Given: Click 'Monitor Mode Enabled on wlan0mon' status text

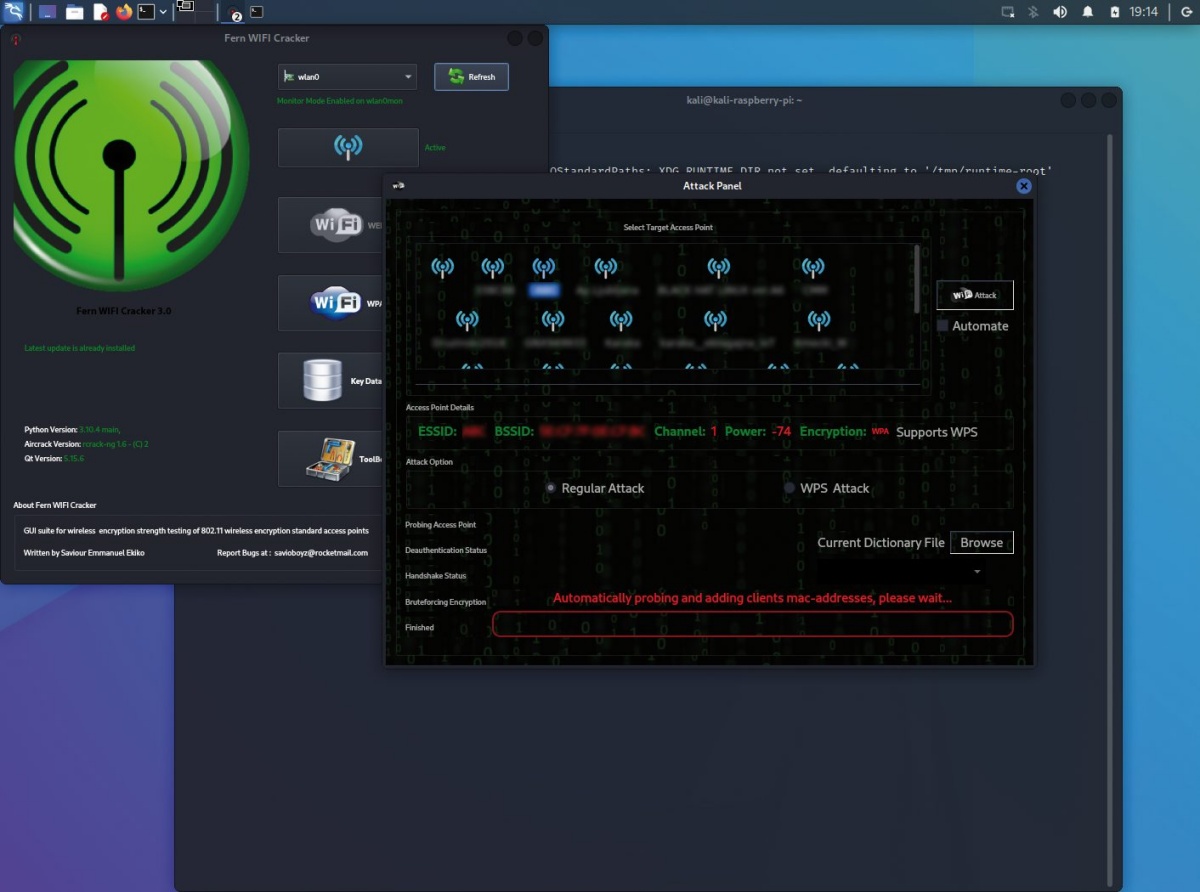Looking at the screenshot, I should (x=340, y=101).
